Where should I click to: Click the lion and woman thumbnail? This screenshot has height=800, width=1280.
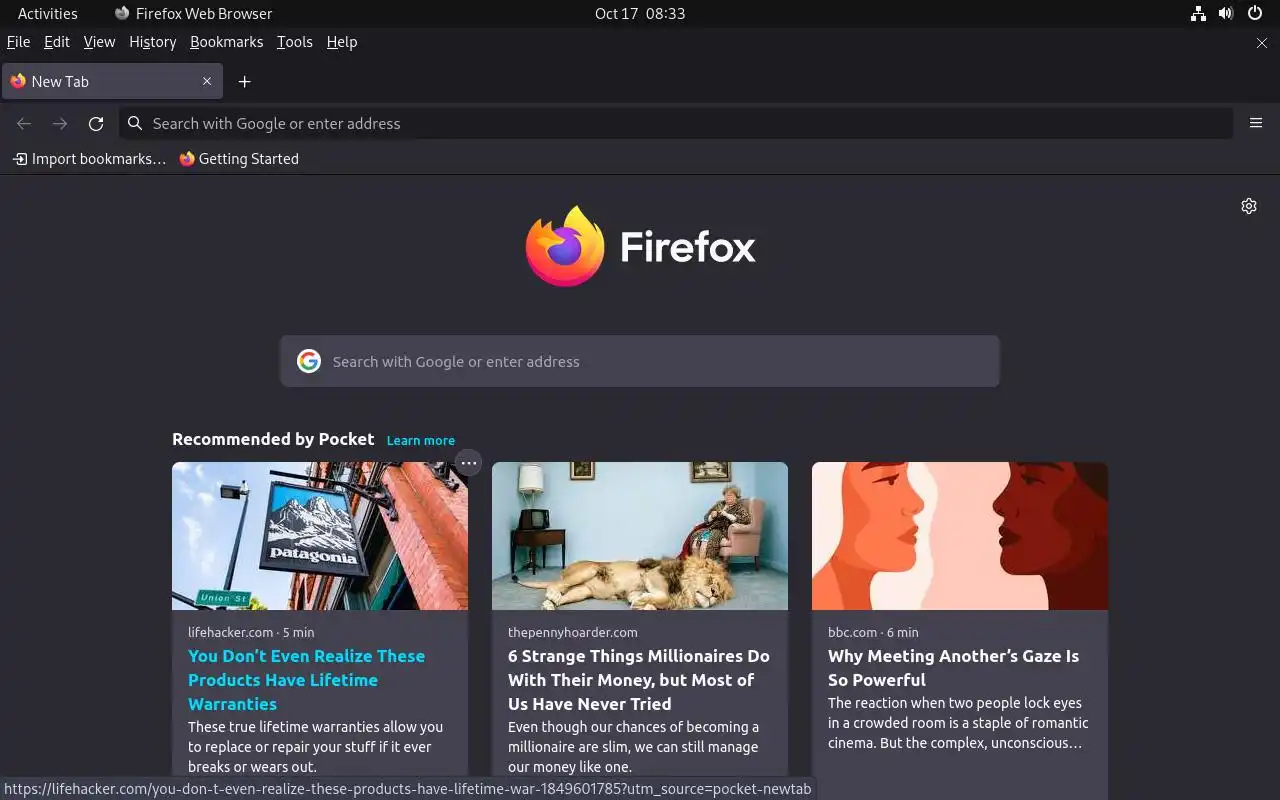point(640,536)
